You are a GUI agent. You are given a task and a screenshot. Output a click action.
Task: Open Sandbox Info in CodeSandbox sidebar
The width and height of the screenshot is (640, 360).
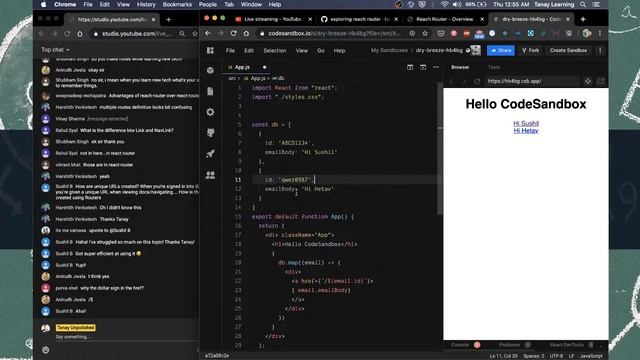[x=210, y=70]
